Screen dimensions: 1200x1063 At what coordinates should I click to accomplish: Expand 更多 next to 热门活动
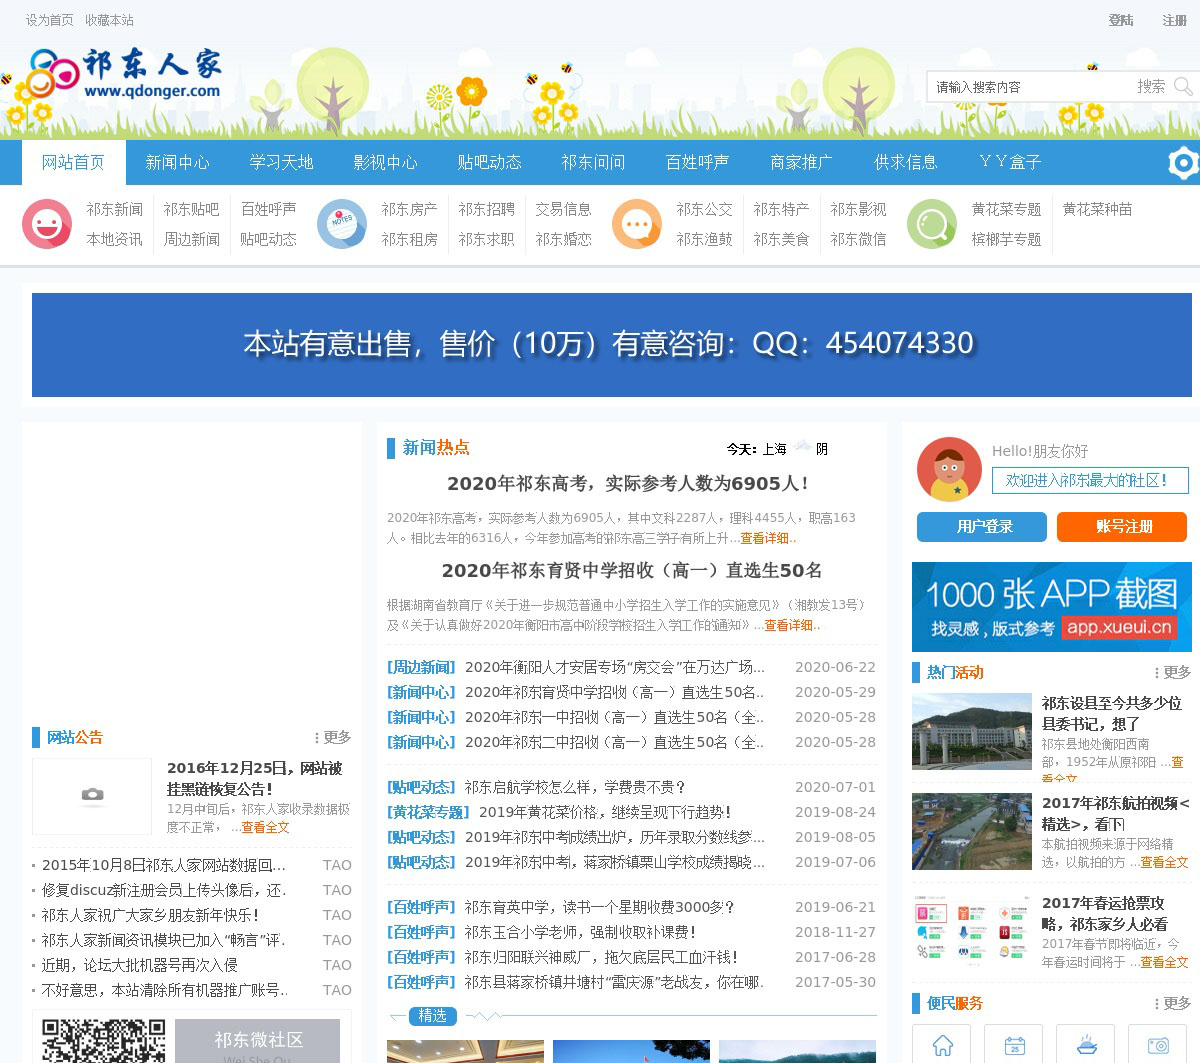point(1173,672)
